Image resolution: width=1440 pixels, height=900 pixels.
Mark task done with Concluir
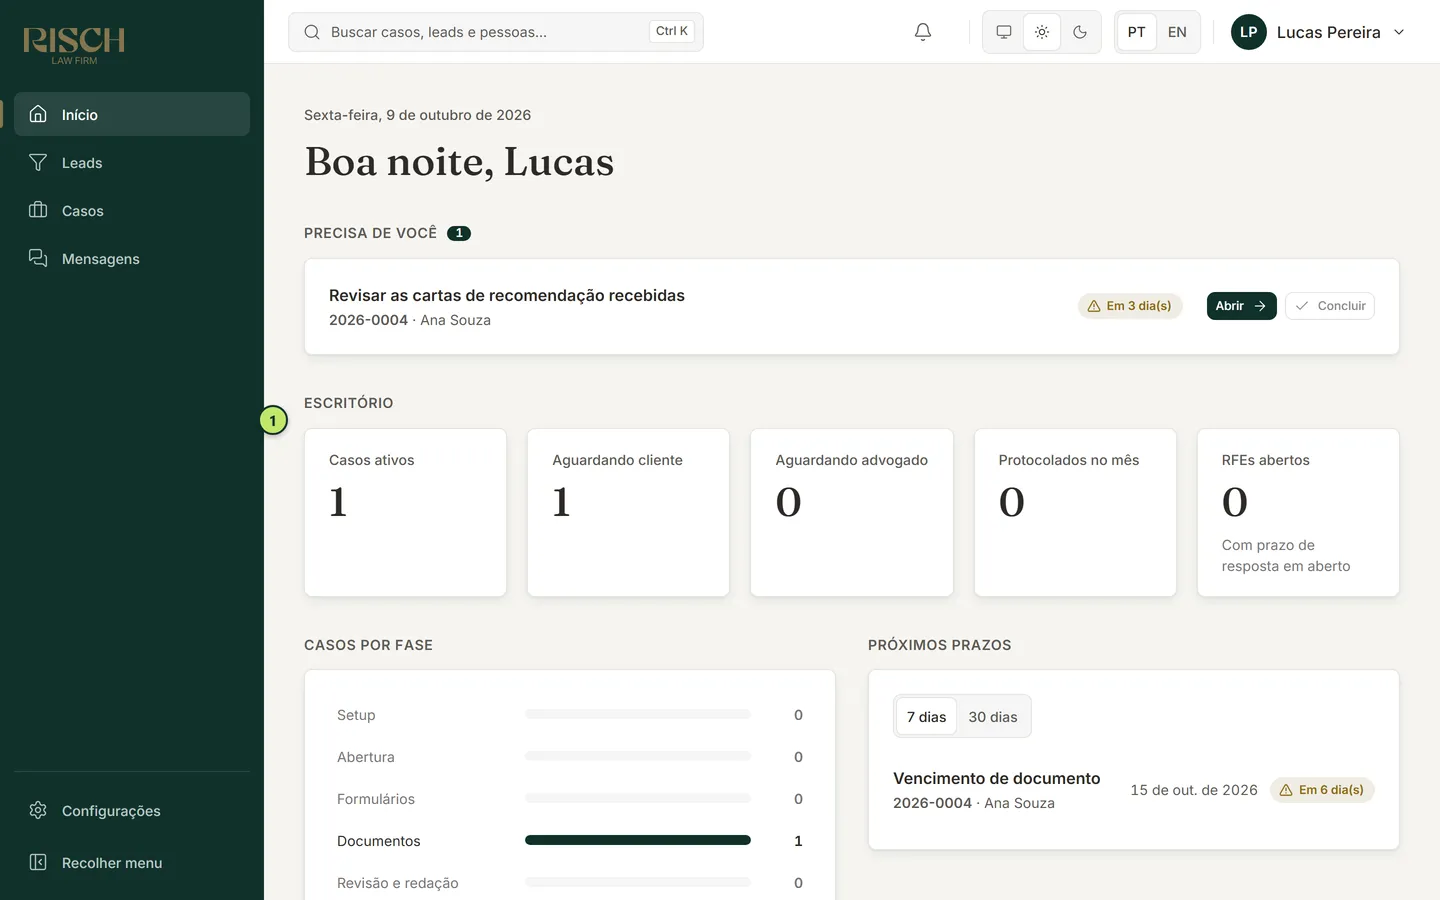pyautogui.click(x=1330, y=306)
